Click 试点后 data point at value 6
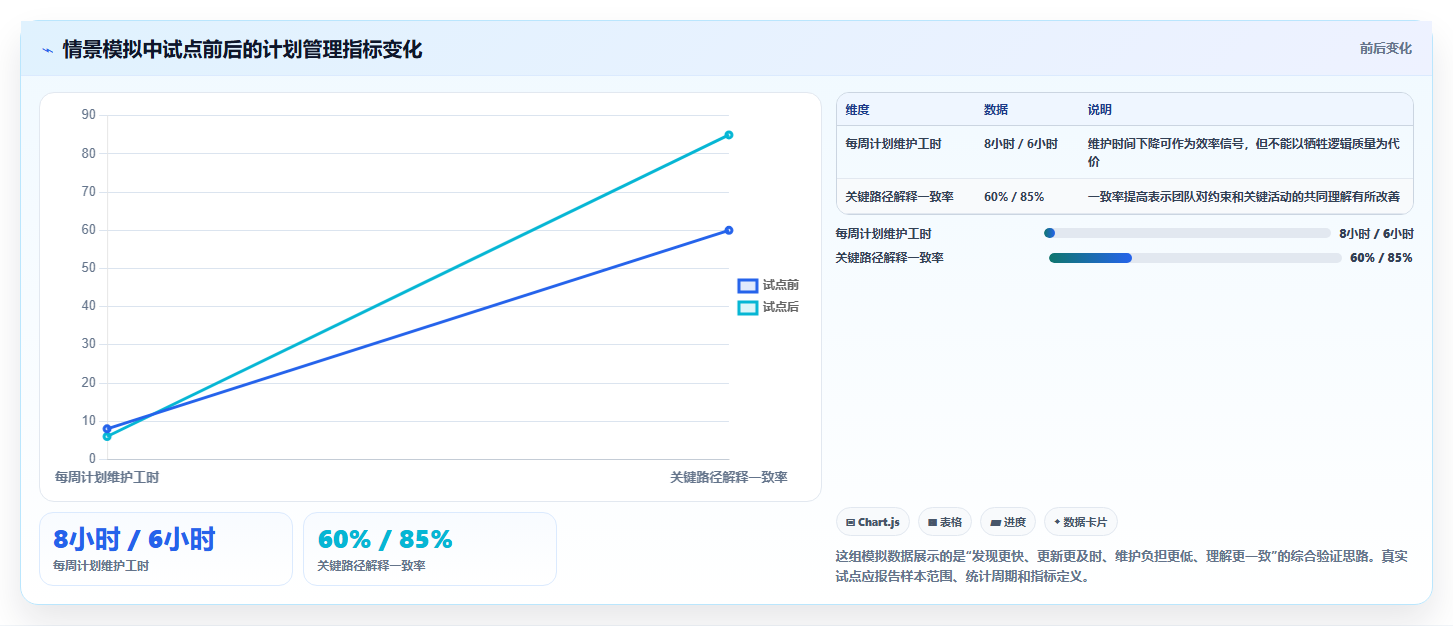Viewport: 1453px width, 626px height. coord(107,436)
